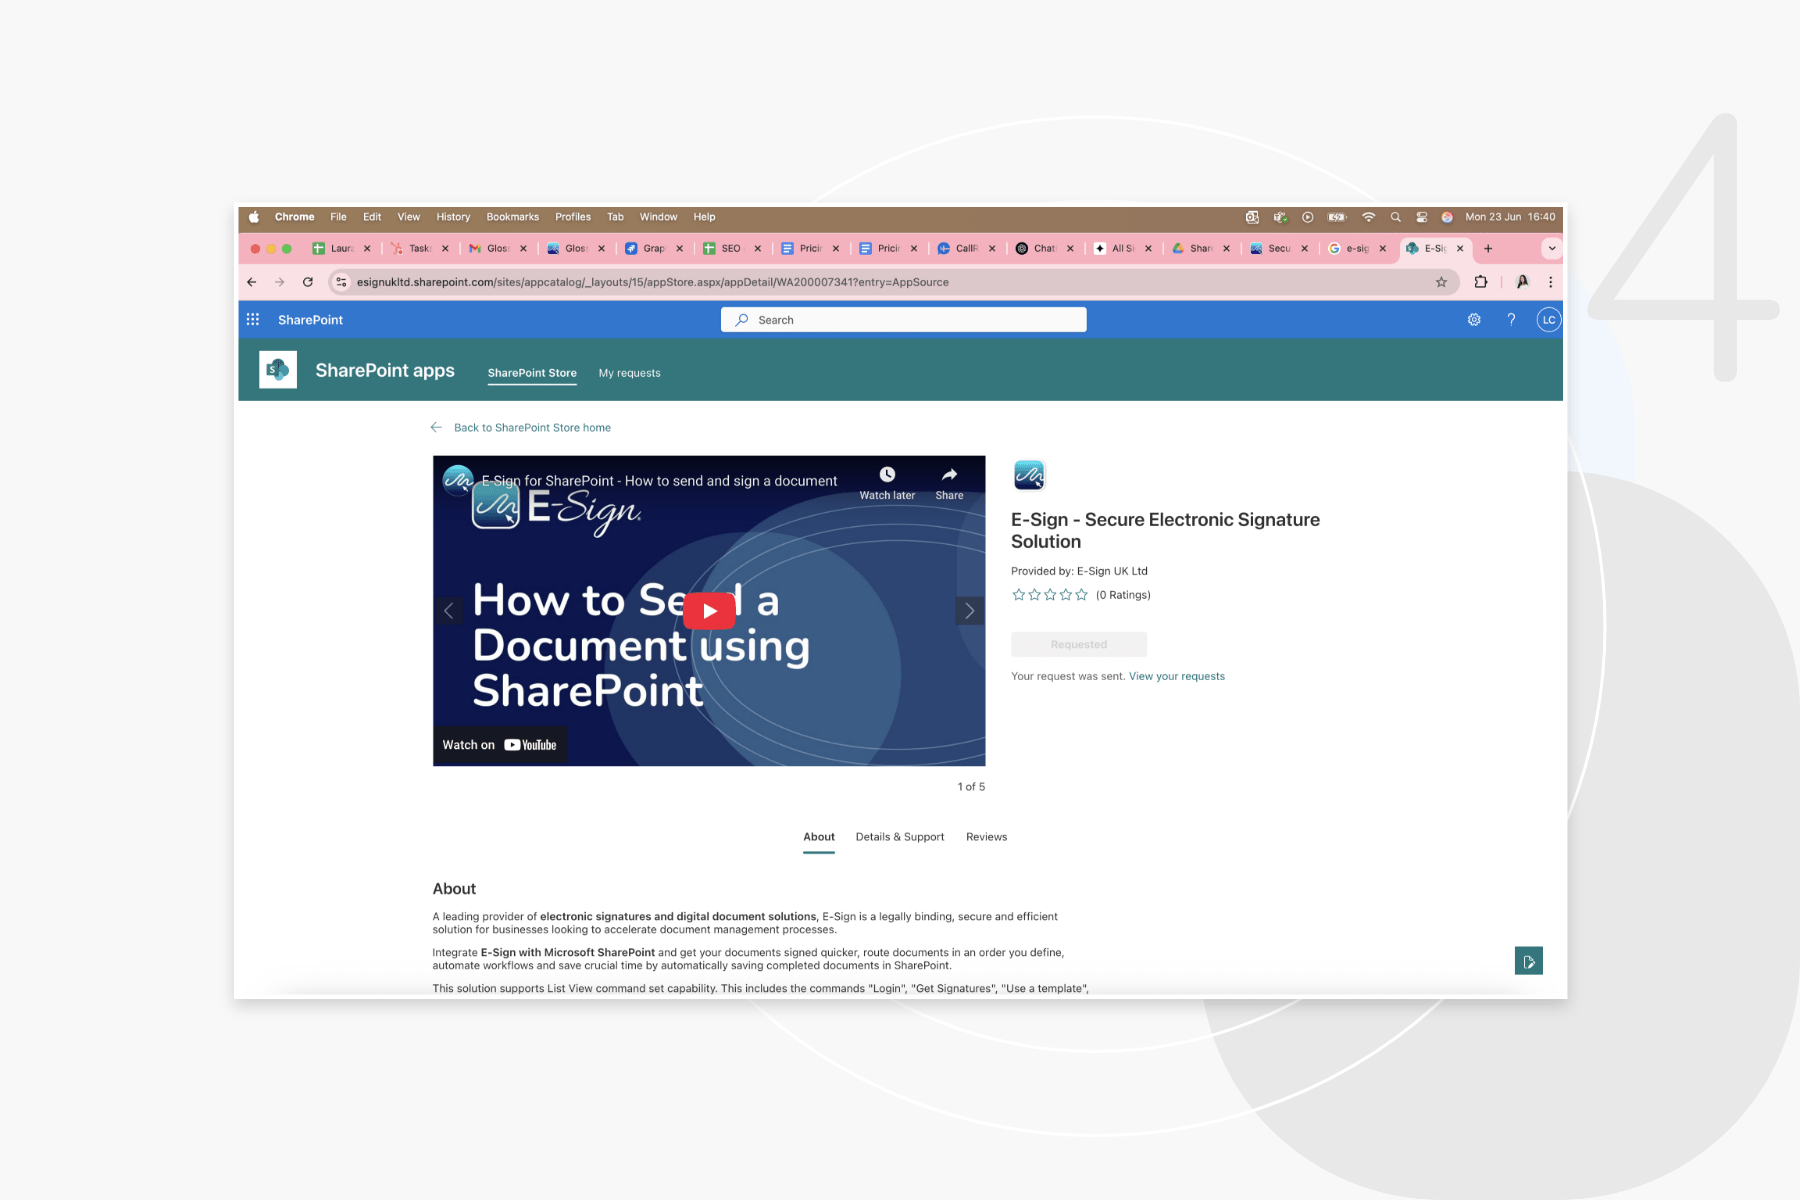The width and height of the screenshot is (1800, 1200).
Task: Click the SharePoint apps site title
Action: 385,370
